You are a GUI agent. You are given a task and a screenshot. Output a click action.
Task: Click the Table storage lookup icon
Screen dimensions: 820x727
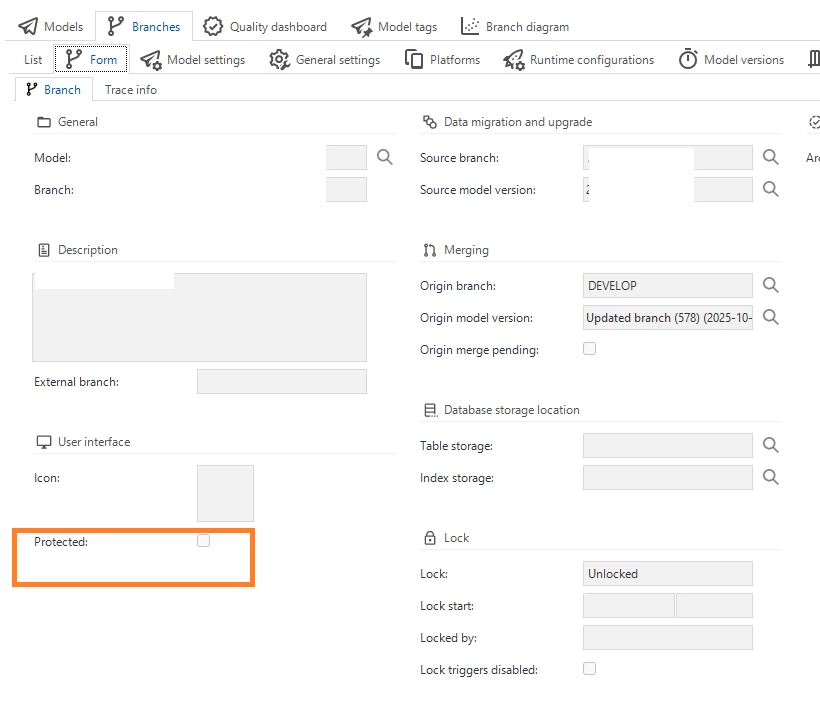pyautogui.click(x=770, y=445)
